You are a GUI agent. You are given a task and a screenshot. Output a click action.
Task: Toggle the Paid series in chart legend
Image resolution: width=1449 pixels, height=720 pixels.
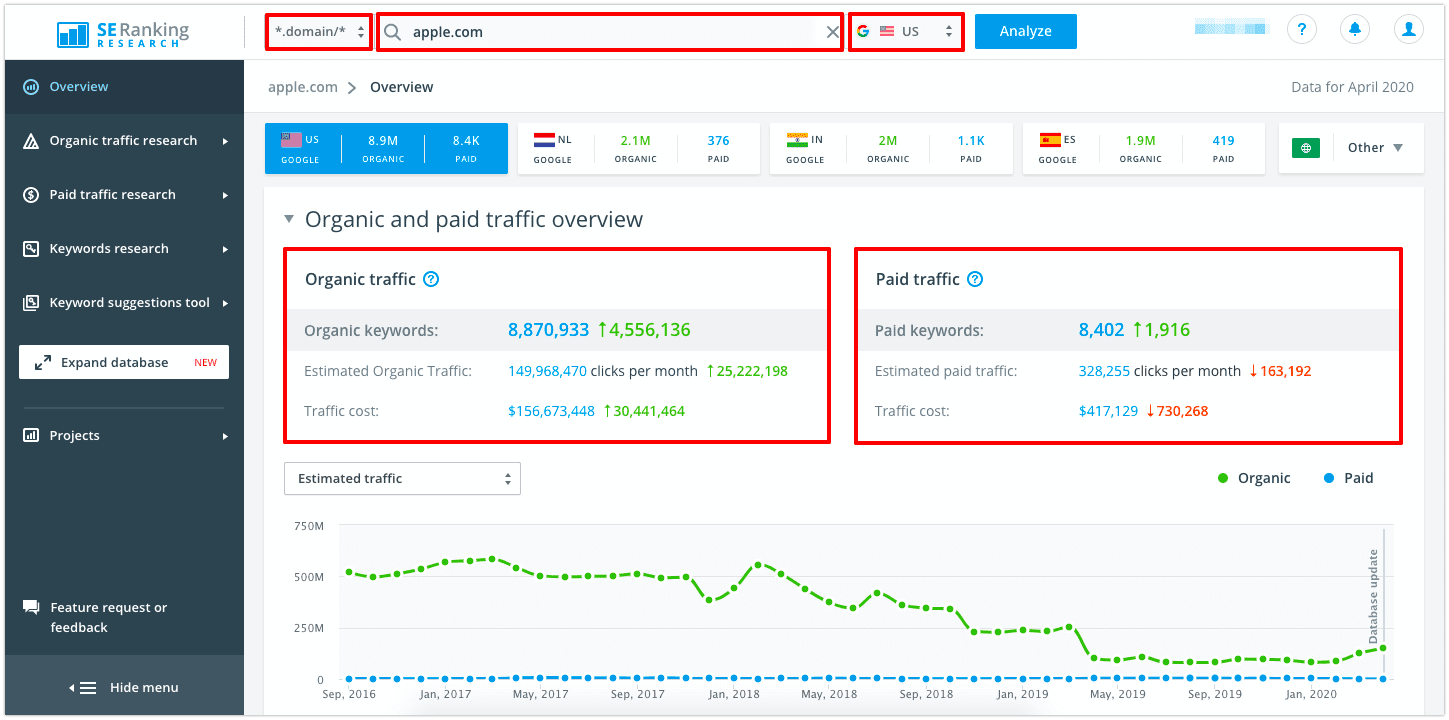coord(1348,479)
